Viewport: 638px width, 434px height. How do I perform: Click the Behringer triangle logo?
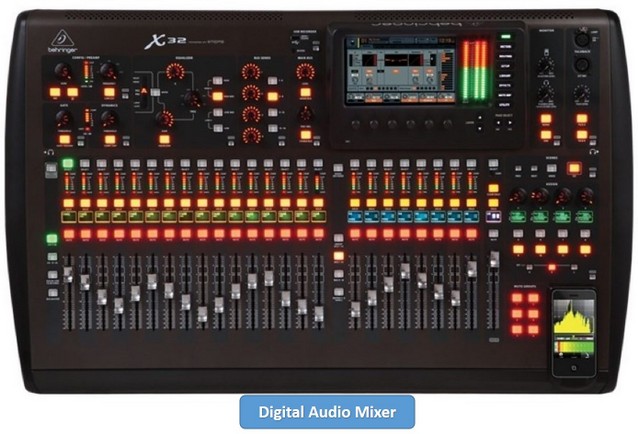coord(62,38)
